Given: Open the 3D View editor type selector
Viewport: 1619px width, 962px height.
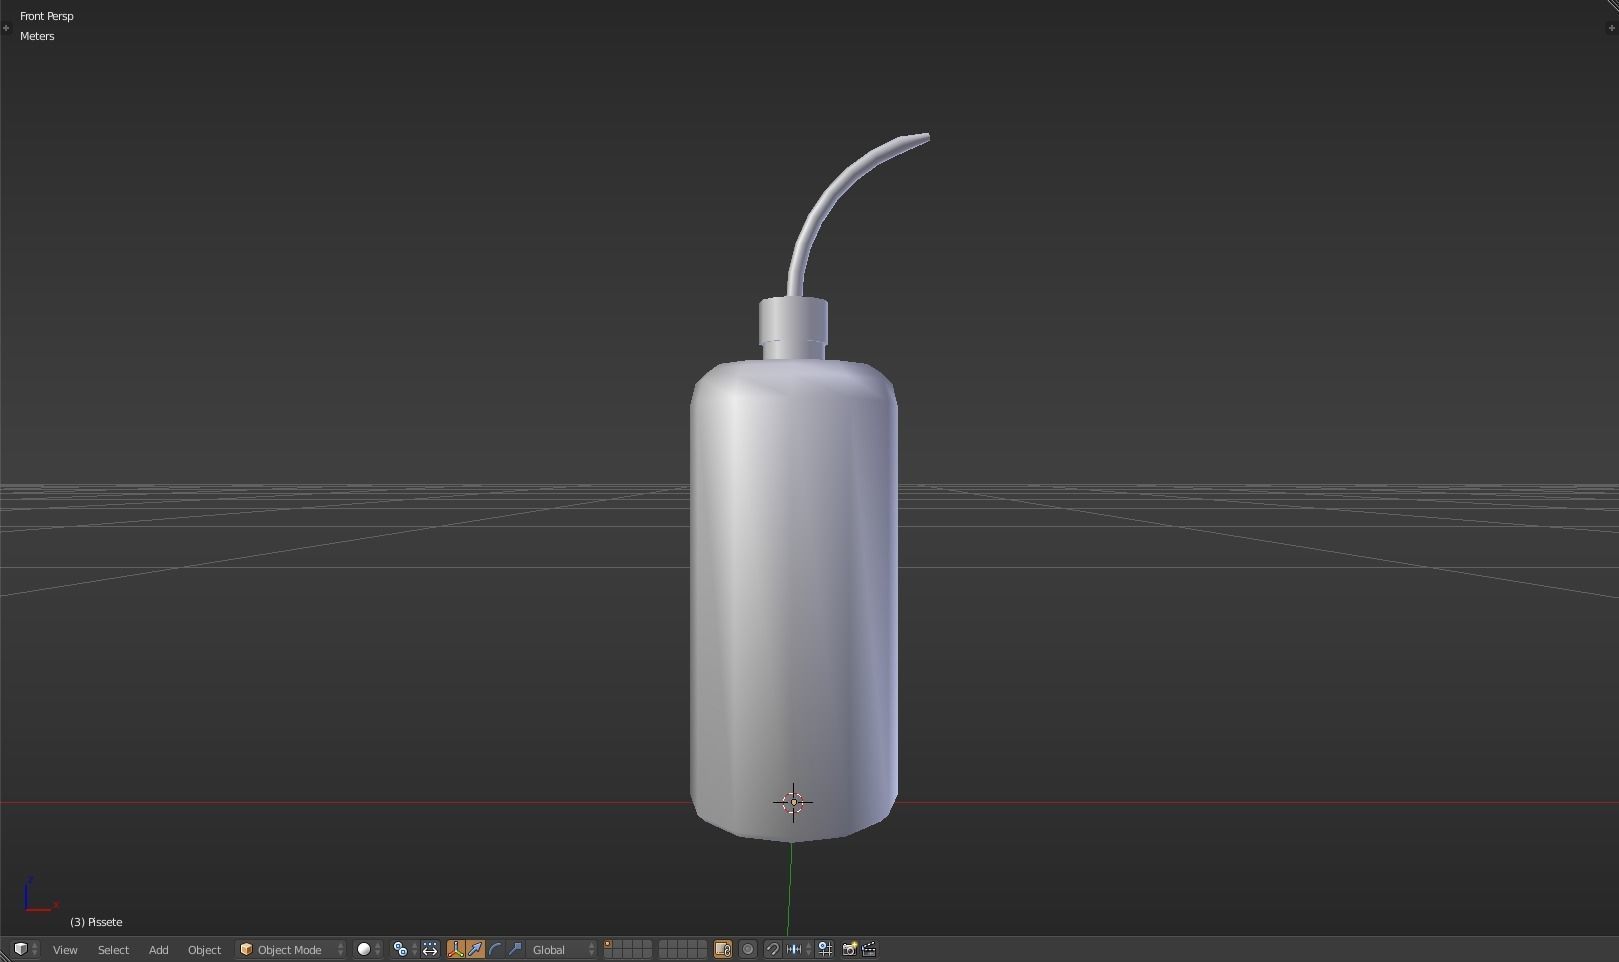Looking at the screenshot, I should (25, 949).
